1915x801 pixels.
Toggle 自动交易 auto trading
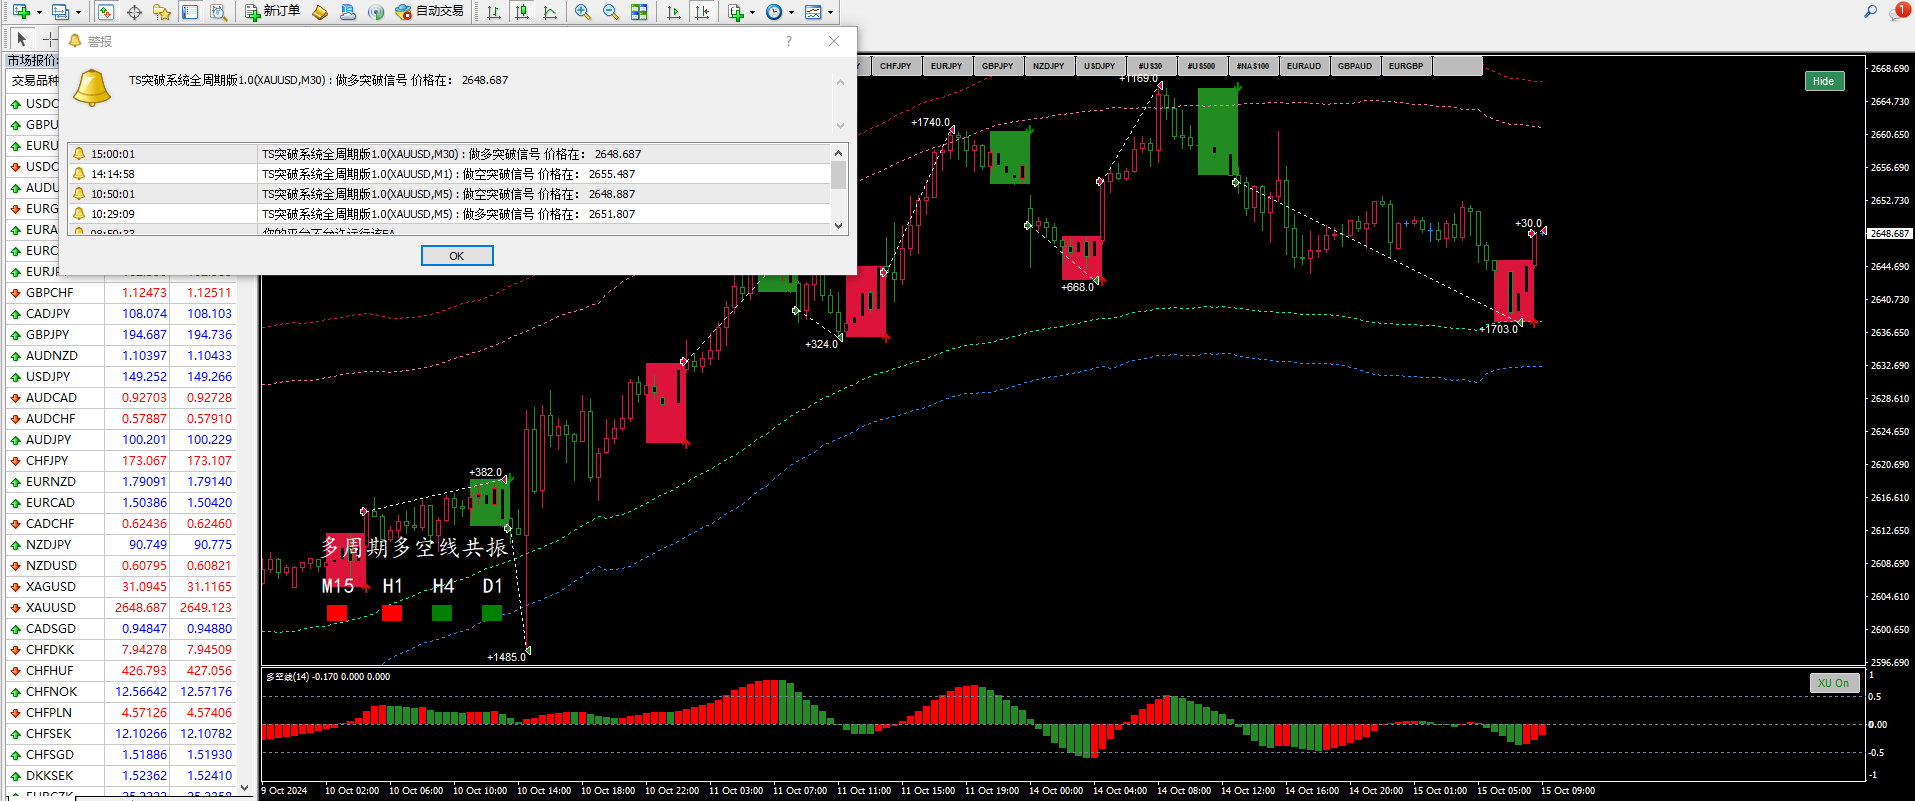click(x=430, y=12)
